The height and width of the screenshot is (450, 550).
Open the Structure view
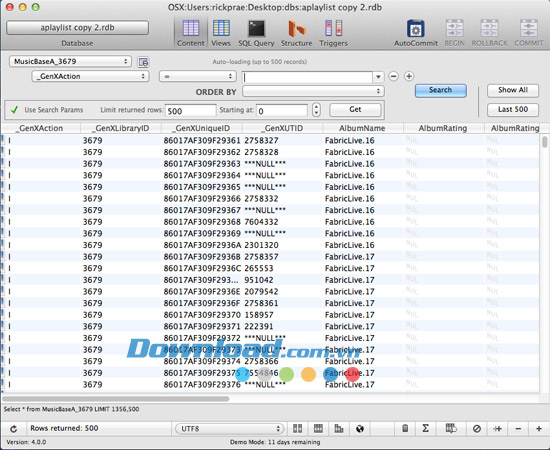click(296, 33)
